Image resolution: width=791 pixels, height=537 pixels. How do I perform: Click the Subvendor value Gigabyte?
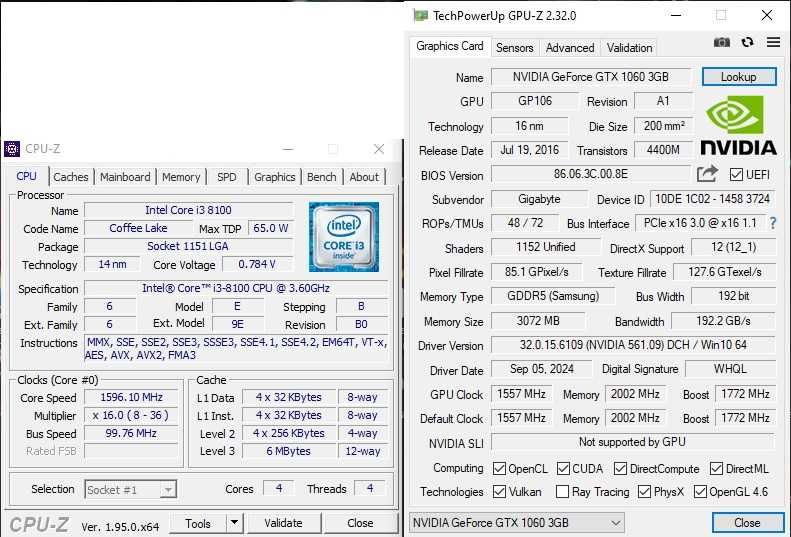click(x=539, y=199)
